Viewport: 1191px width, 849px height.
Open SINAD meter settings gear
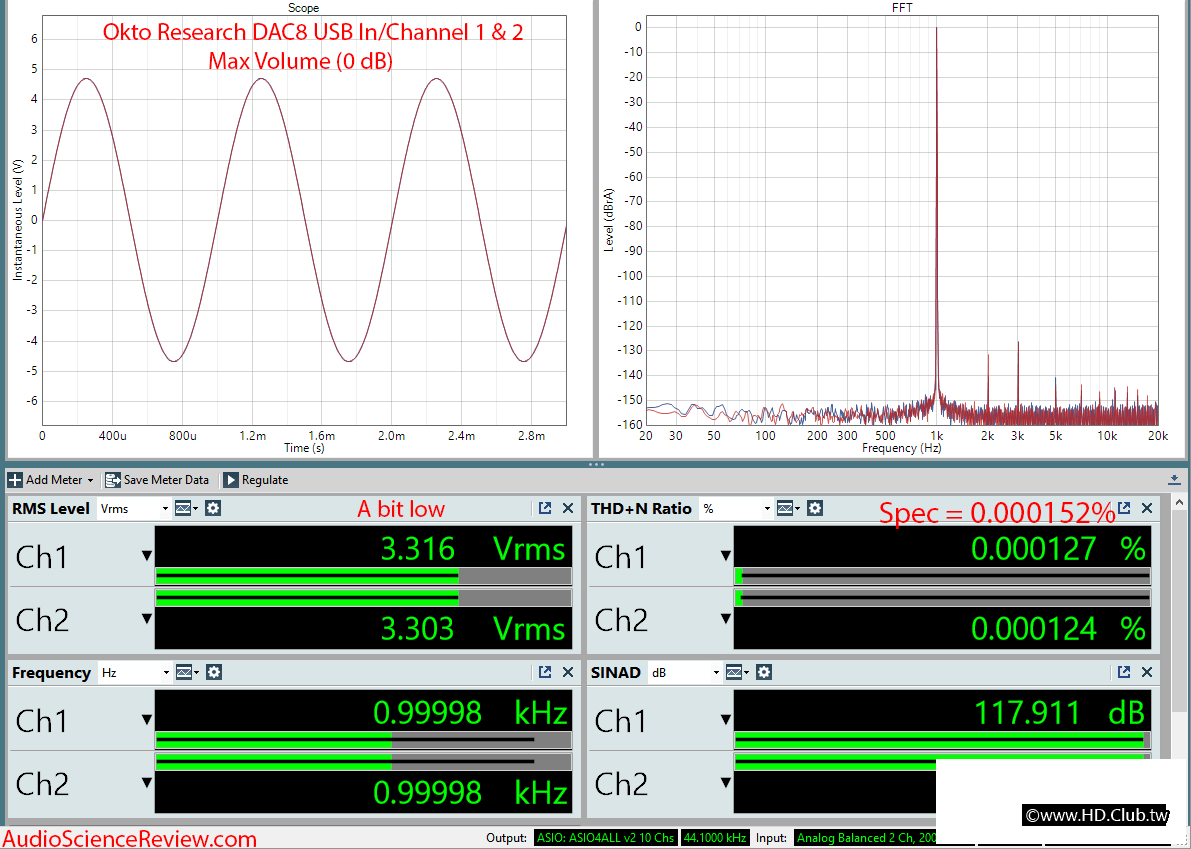764,673
